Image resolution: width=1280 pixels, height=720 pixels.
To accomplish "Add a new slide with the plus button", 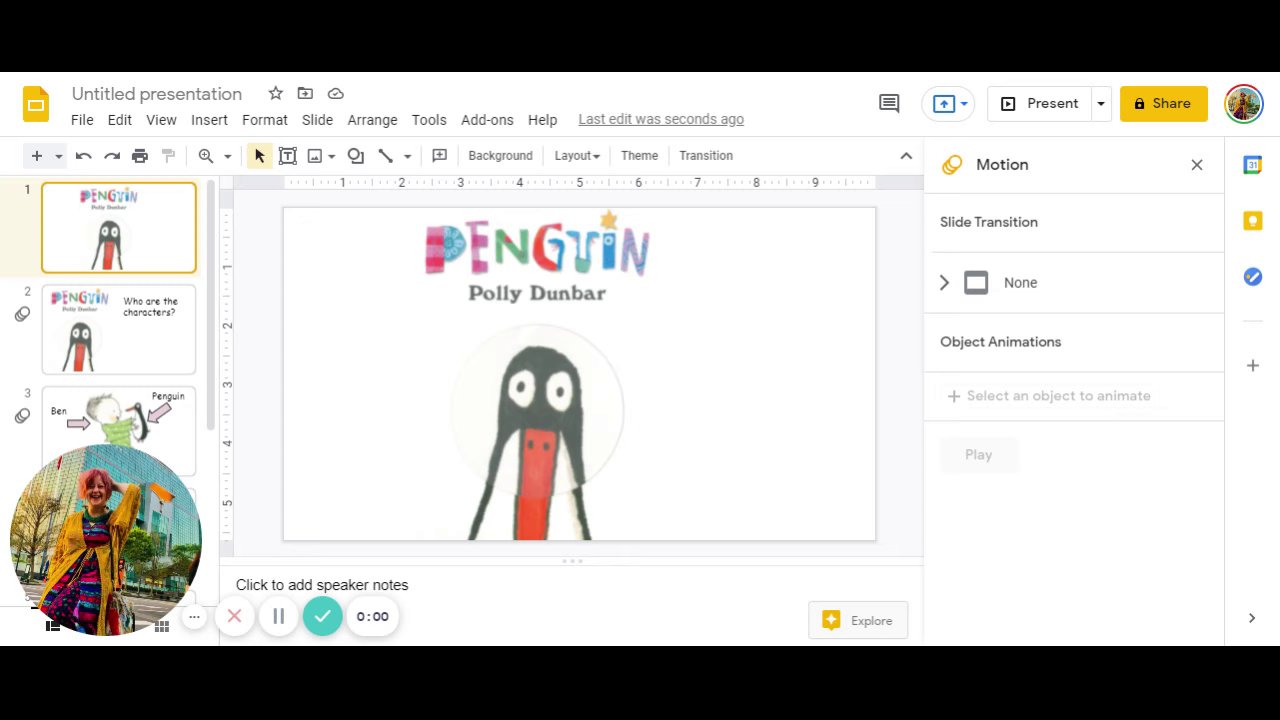I will tap(37, 156).
